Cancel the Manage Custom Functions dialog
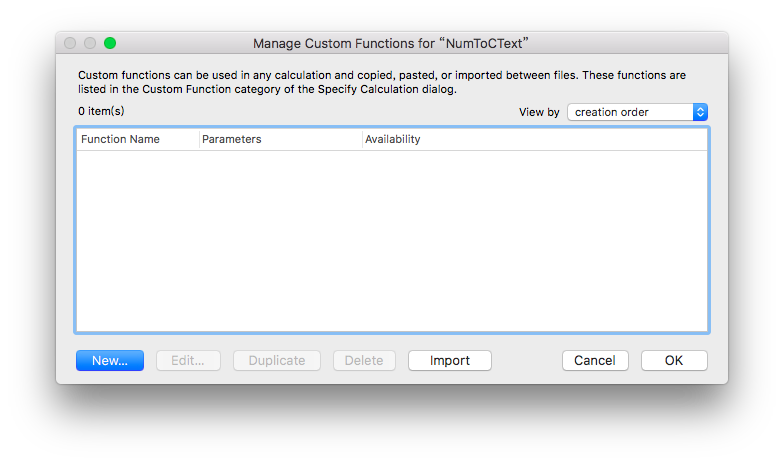Screen dimensions: 784x464 (x=595, y=360)
